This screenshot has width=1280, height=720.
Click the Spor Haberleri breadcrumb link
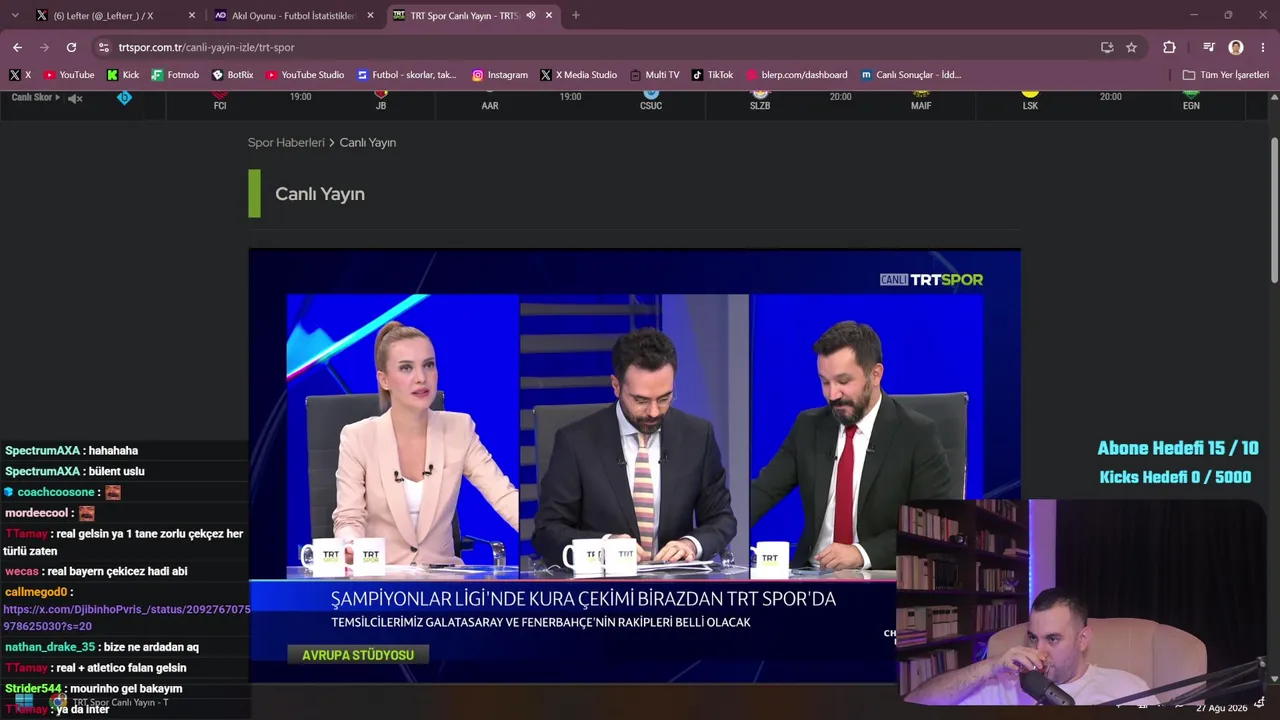tap(286, 143)
